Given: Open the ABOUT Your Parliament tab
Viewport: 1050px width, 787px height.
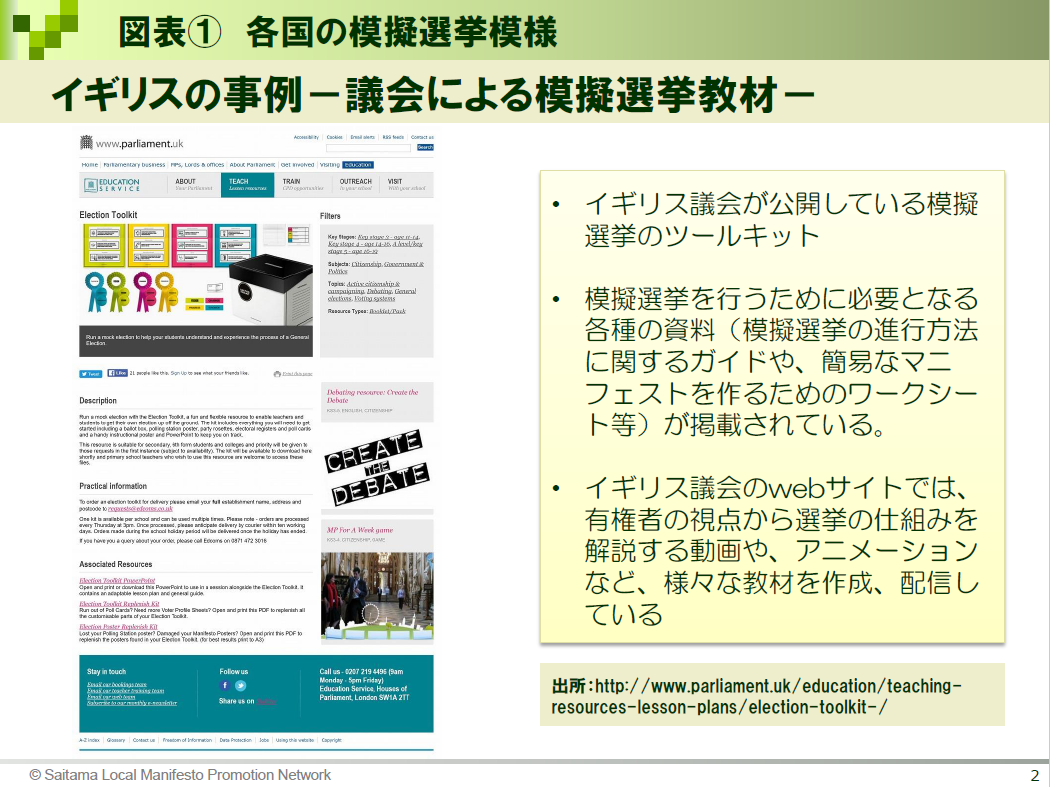Looking at the screenshot, I should click(x=194, y=185).
